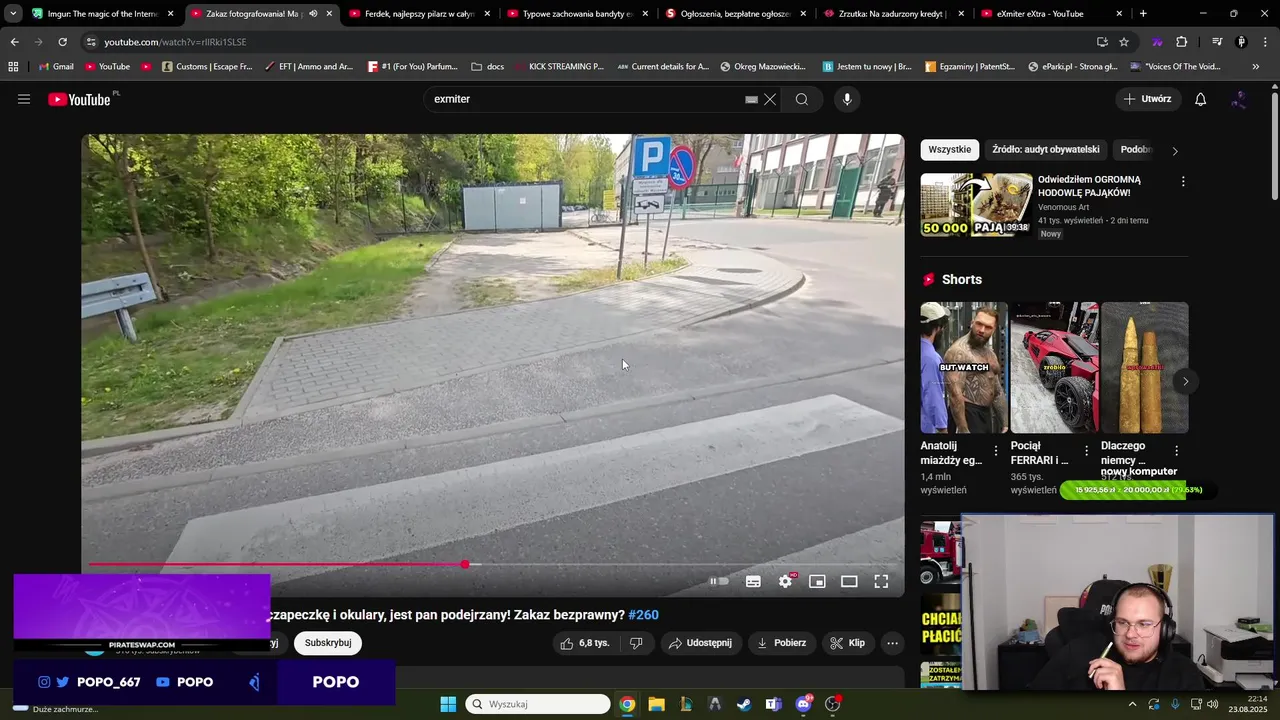Open options for the Venomous Art video
Image resolution: width=1280 pixels, height=720 pixels.
tap(1183, 182)
